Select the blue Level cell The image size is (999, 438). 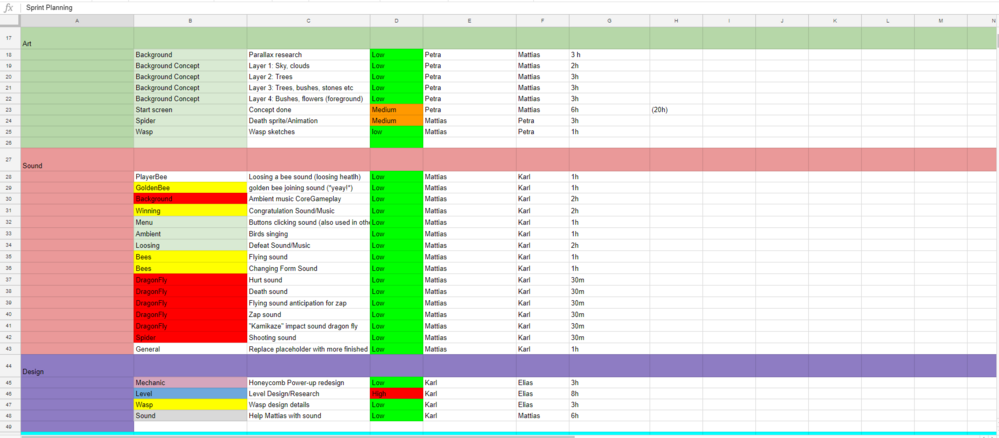pos(190,393)
